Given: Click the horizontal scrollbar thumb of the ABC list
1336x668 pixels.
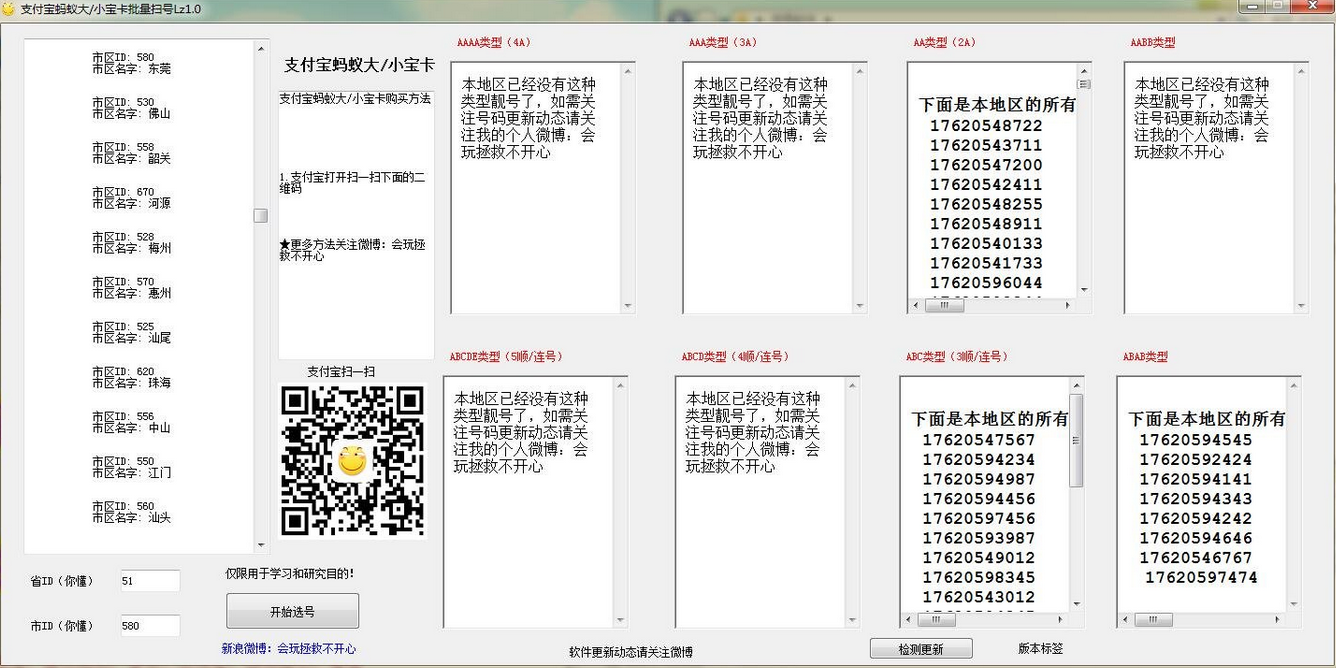Looking at the screenshot, I should 936,620.
